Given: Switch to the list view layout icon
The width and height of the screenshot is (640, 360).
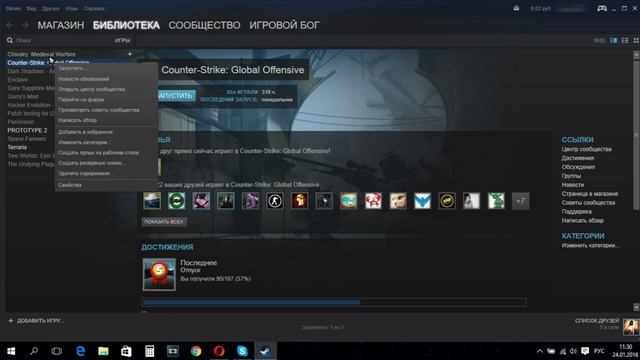Looking at the screenshot, I should point(625,40).
